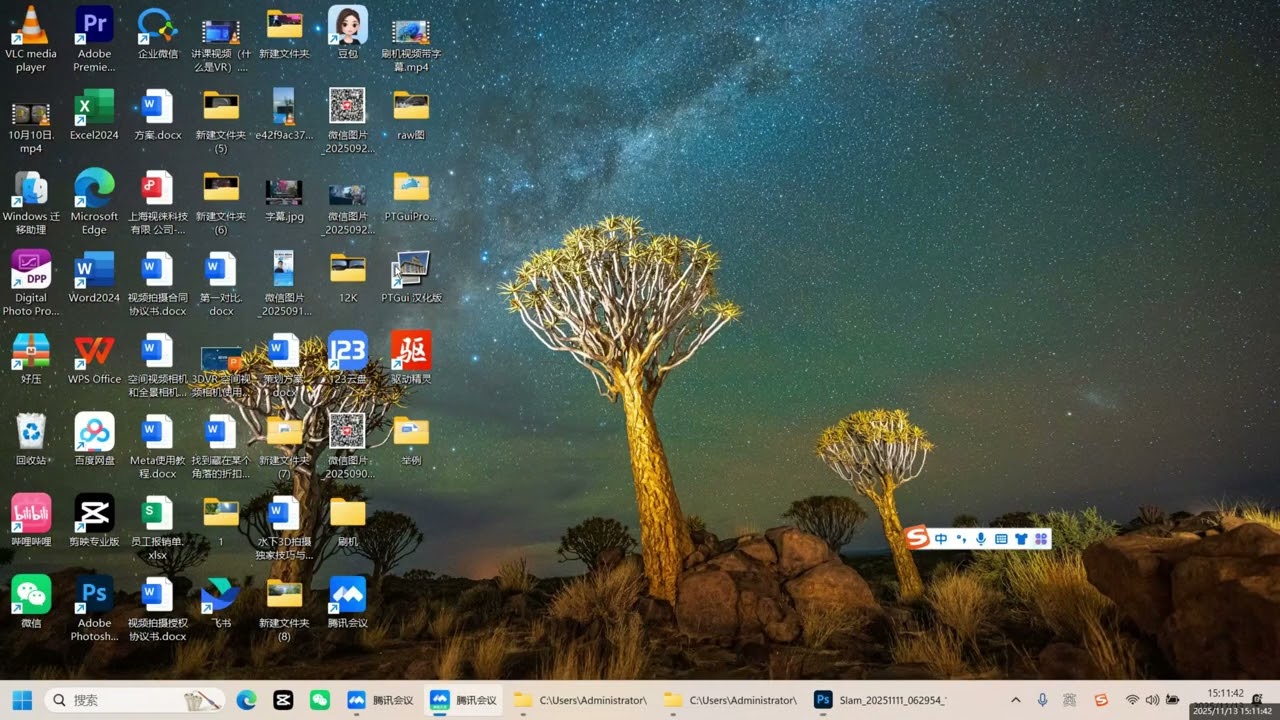This screenshot has height=720, width=1280.
Task: Select 视频拍摄合同协议书.docx document
Action: [157, 283]
